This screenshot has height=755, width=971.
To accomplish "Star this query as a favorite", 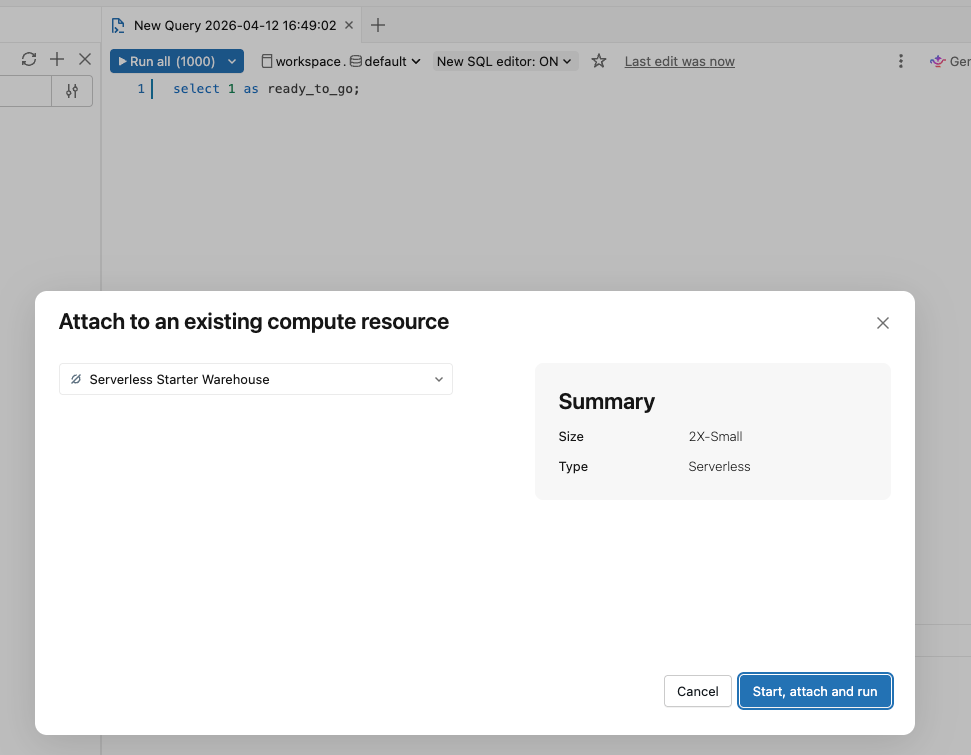I will [x=599, y=61].
